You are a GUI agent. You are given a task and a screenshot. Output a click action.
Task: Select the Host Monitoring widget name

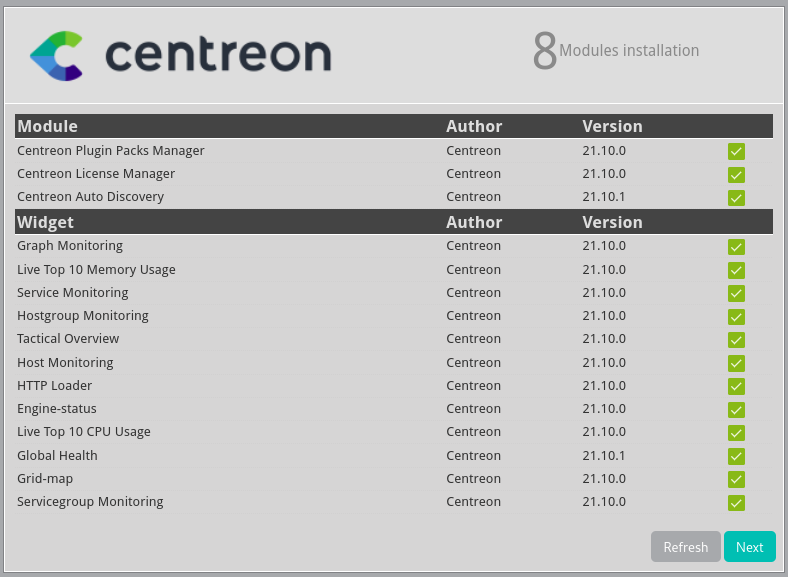point(65,363)
